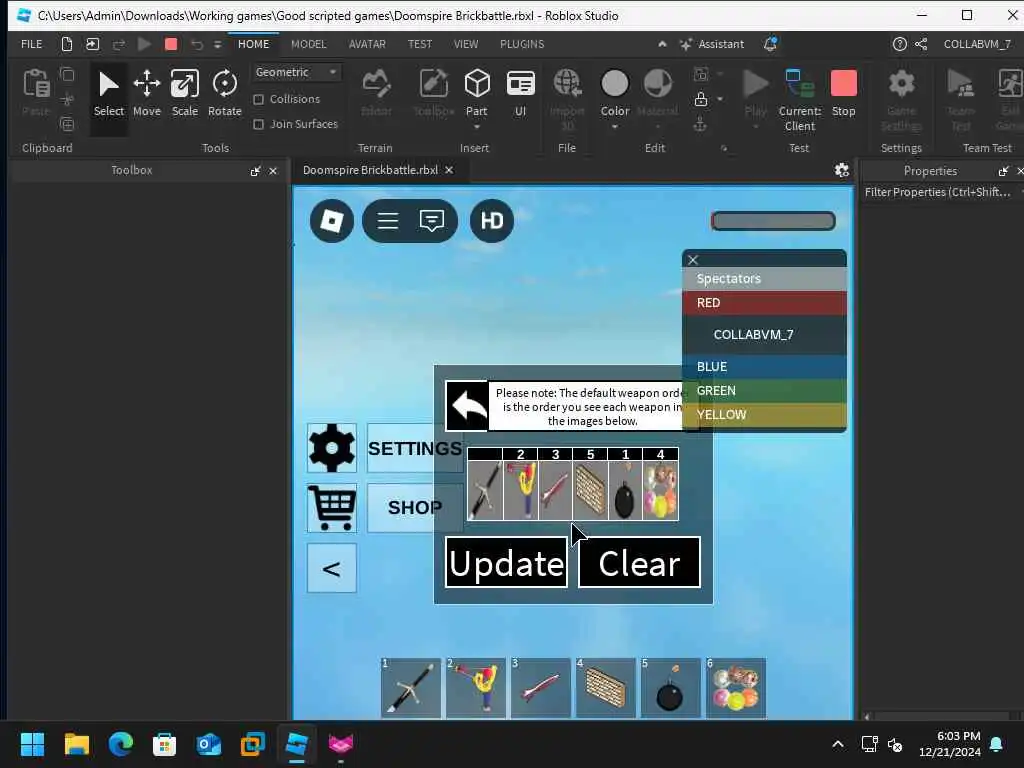Select the RED team row
Screen dimensions: 1024x768
764,303
